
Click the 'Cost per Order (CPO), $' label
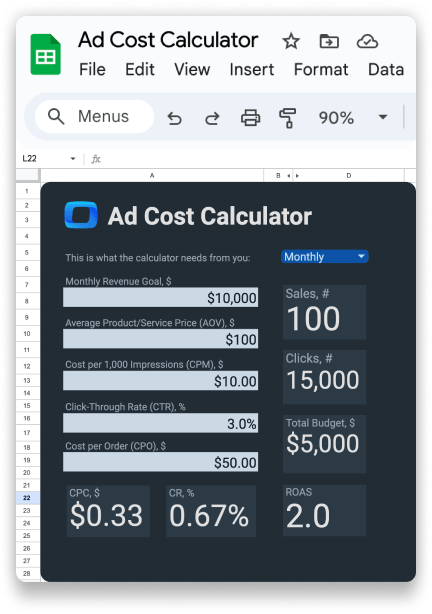click(x=116, y=446)
